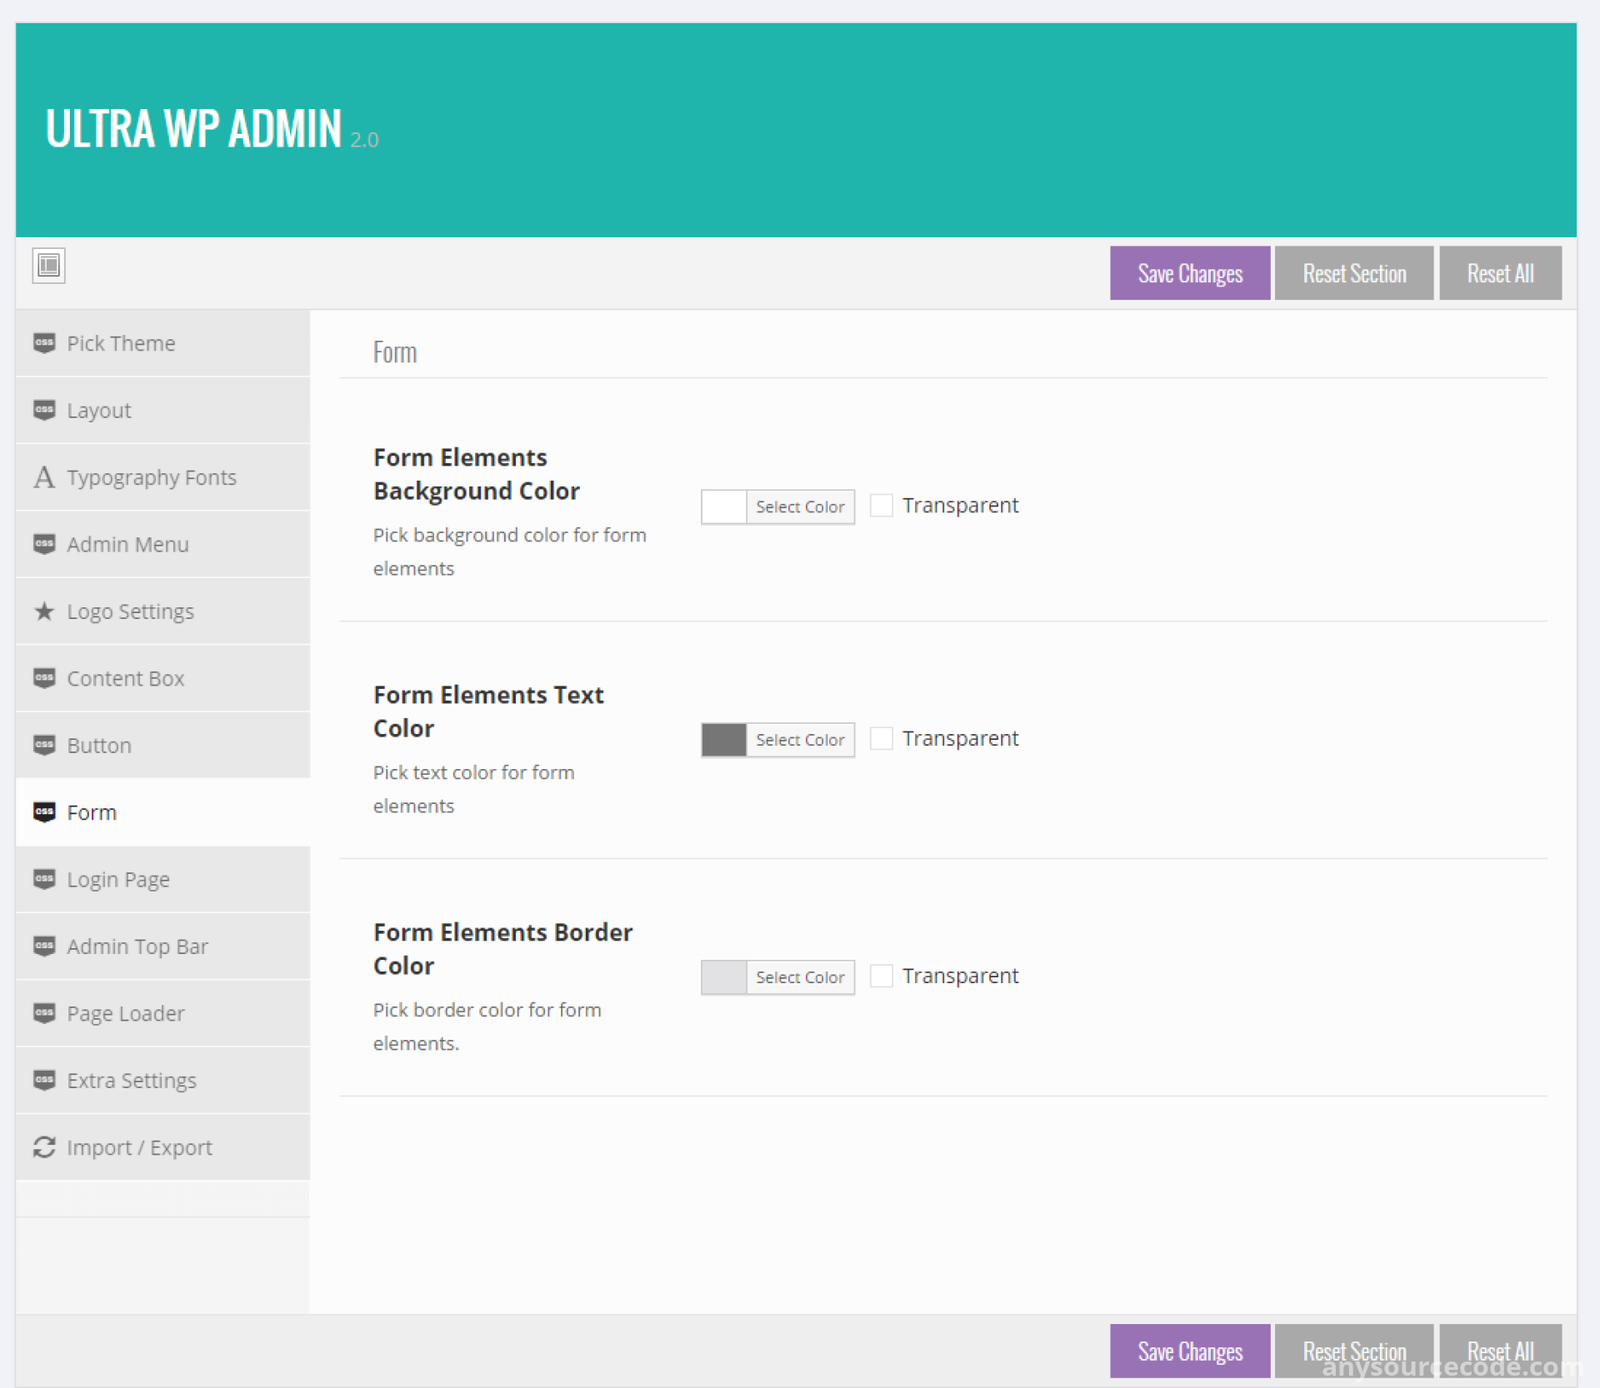This screenshot has width=1600, height=1388.
Task: Click the CSS icon beside Admin Top Bar
Action: click(44, 946)
